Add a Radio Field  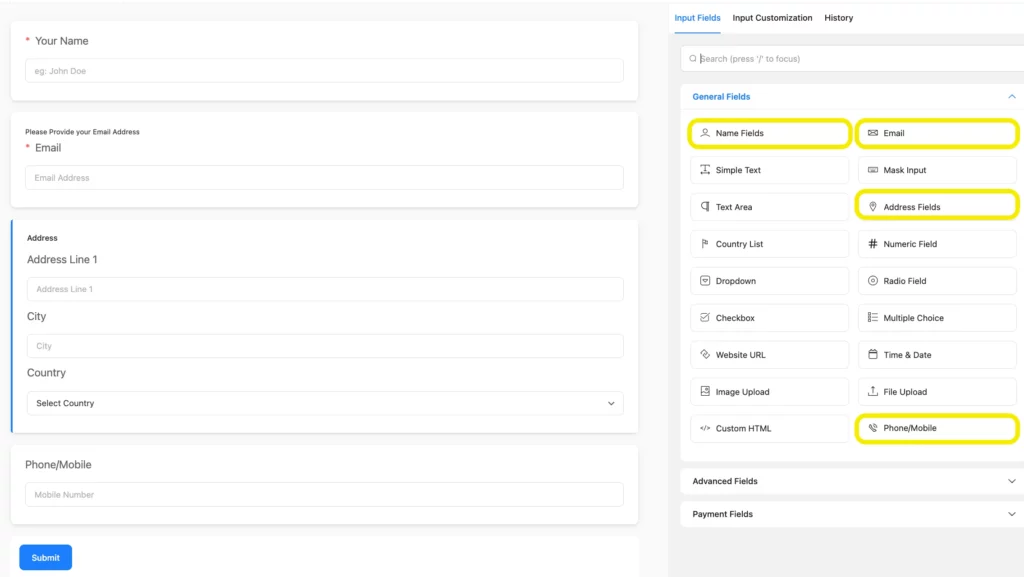937,281
